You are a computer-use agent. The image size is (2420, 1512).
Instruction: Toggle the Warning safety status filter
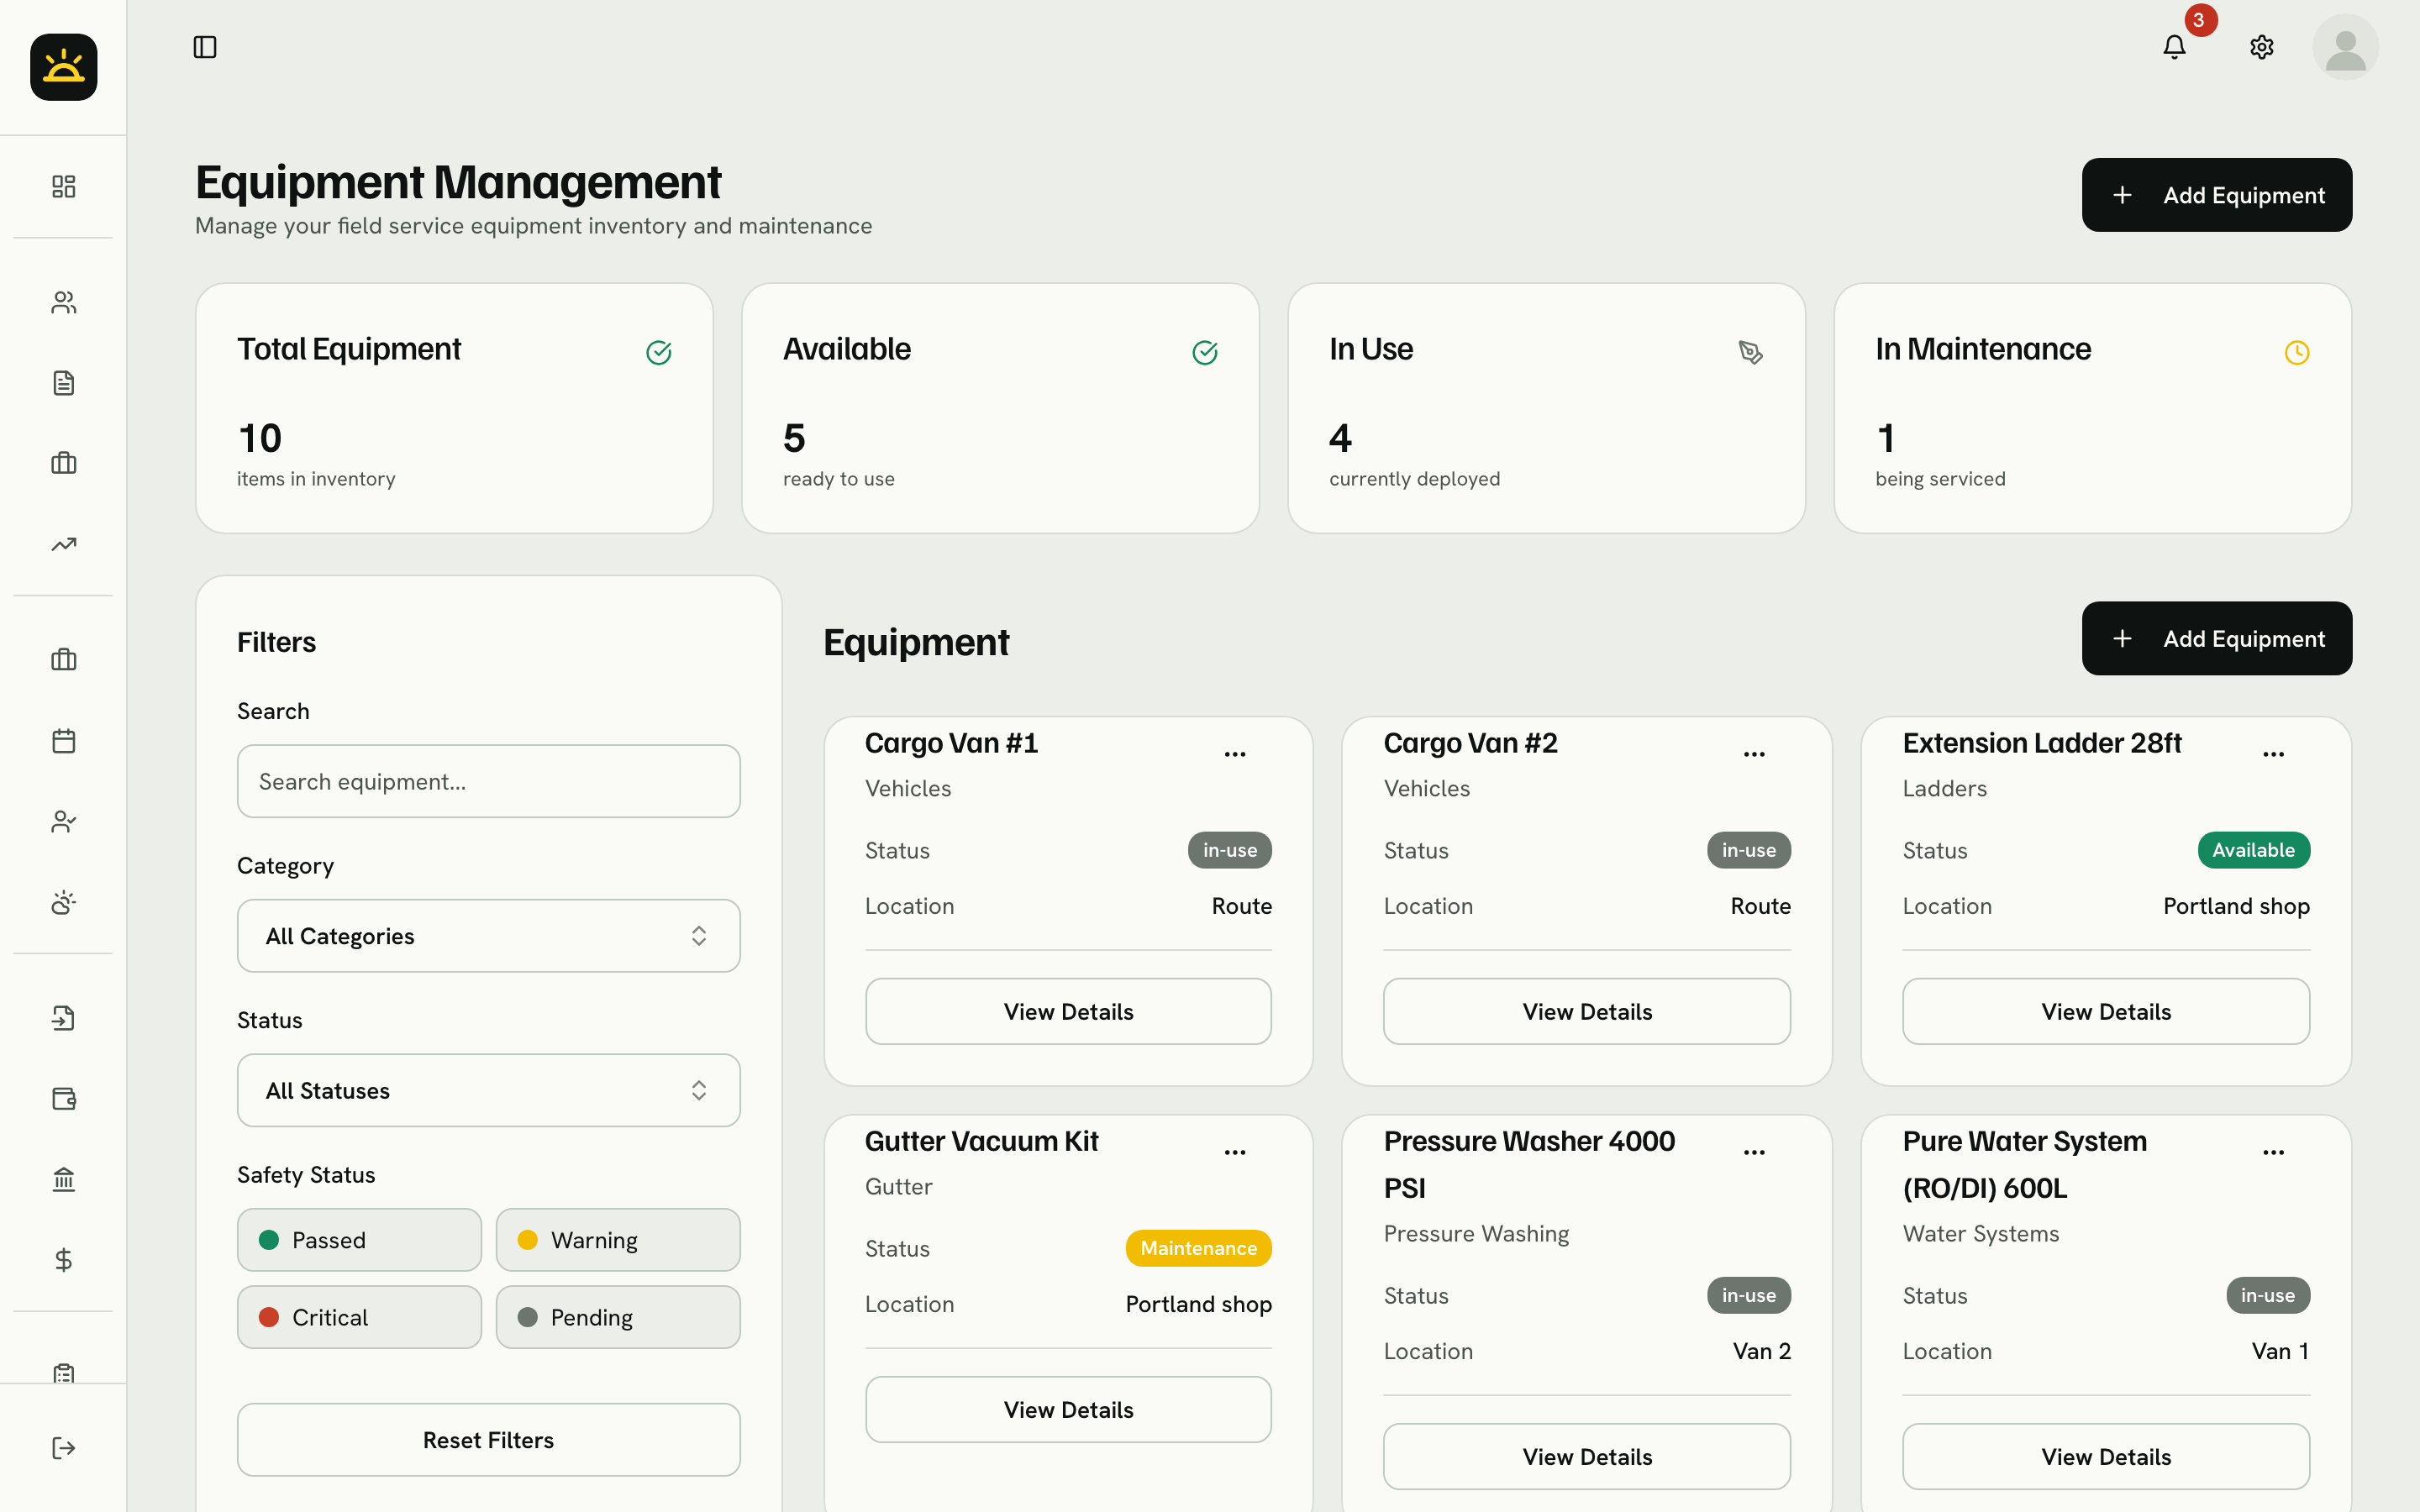[618, 1240]
